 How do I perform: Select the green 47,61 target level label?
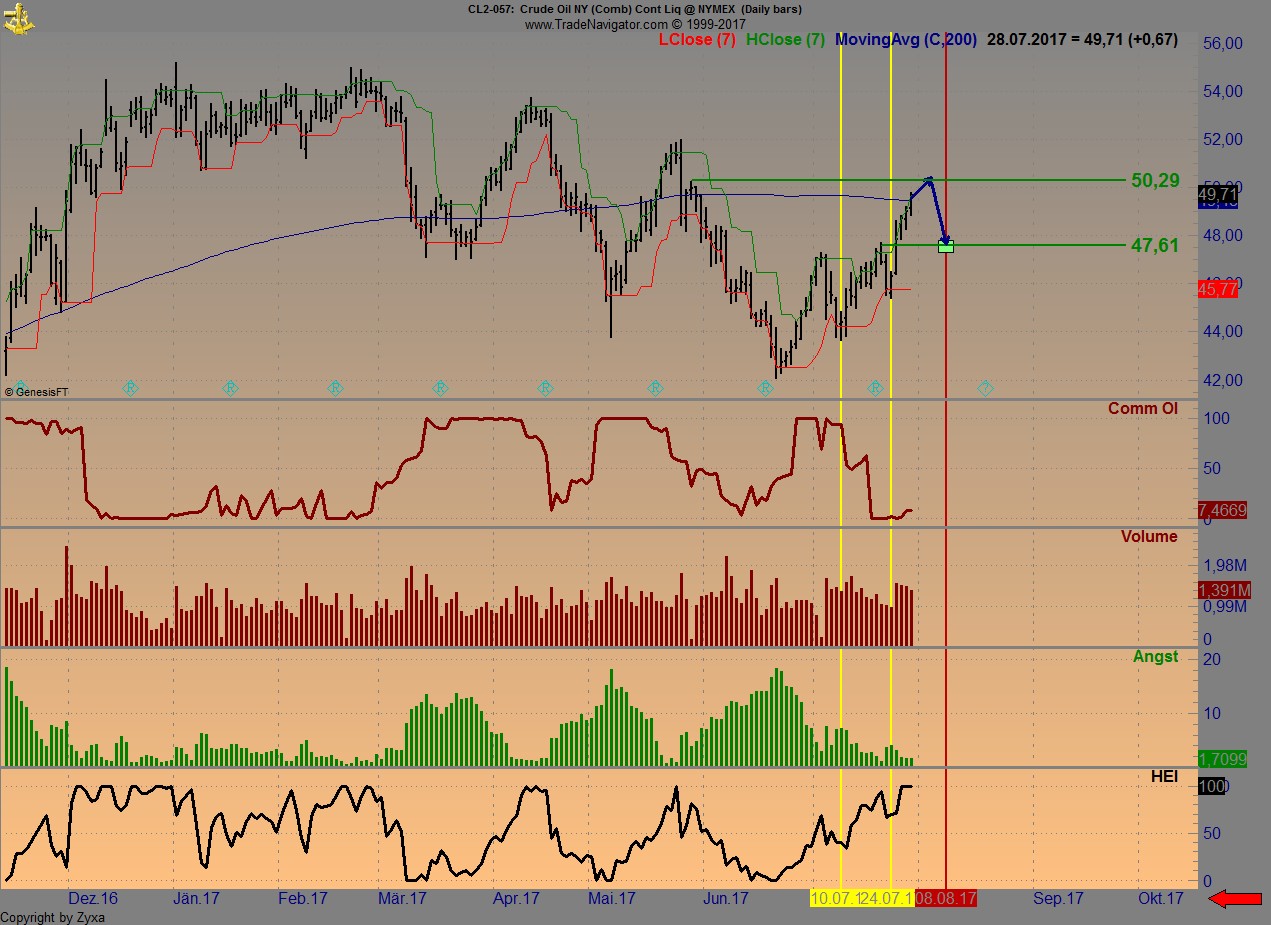(1155, 245)
